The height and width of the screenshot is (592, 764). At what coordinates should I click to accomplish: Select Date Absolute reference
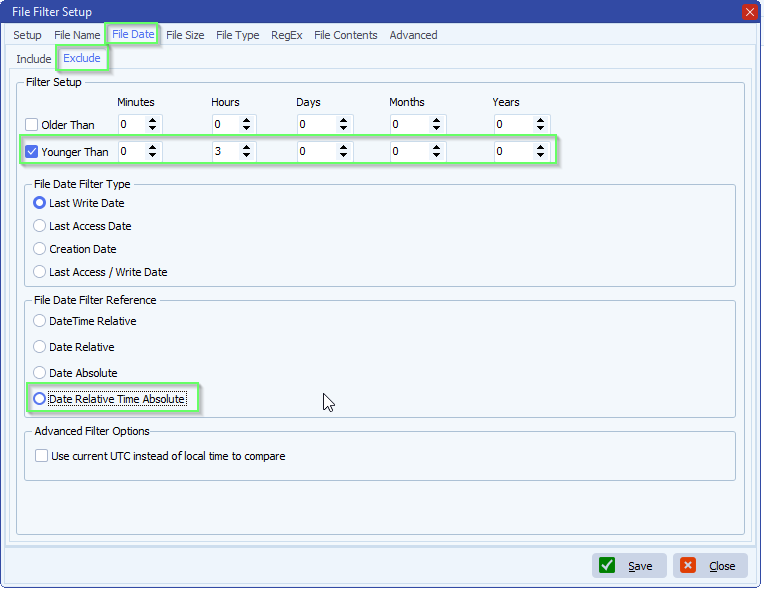(x=39, y=373)
